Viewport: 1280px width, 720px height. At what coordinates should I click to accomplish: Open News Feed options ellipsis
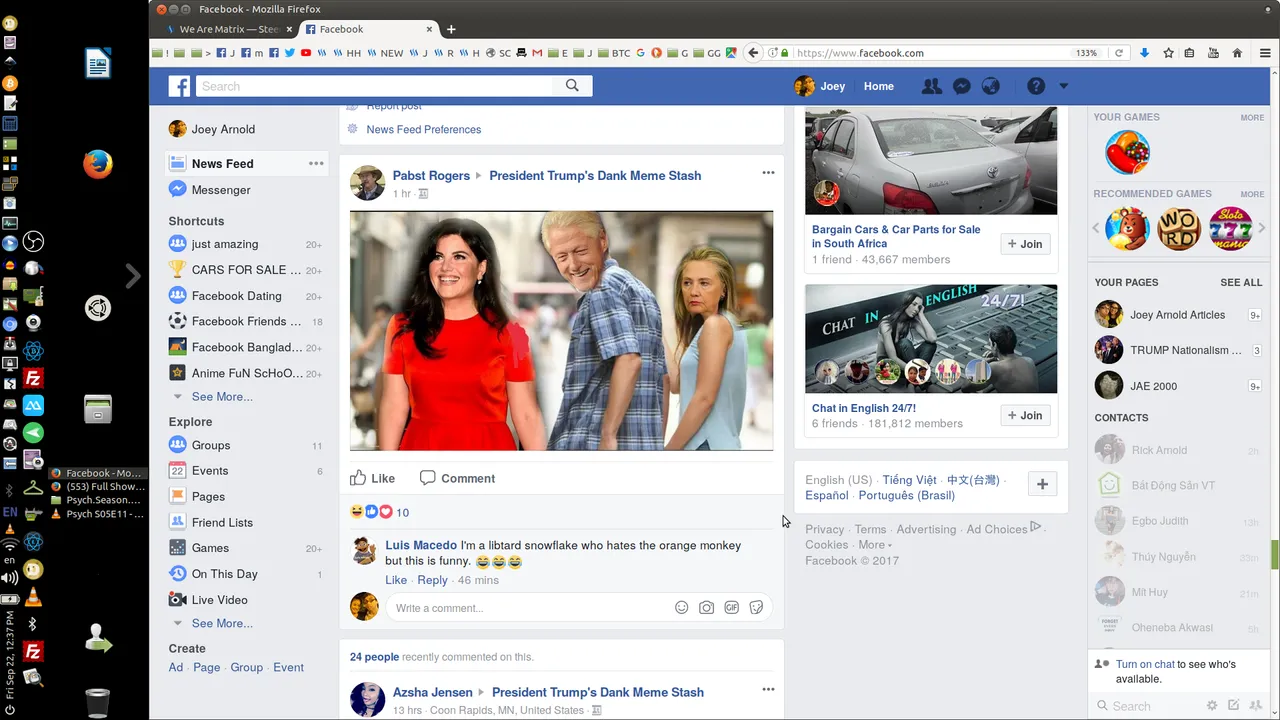pyautogui.click(x=316, y=163)
